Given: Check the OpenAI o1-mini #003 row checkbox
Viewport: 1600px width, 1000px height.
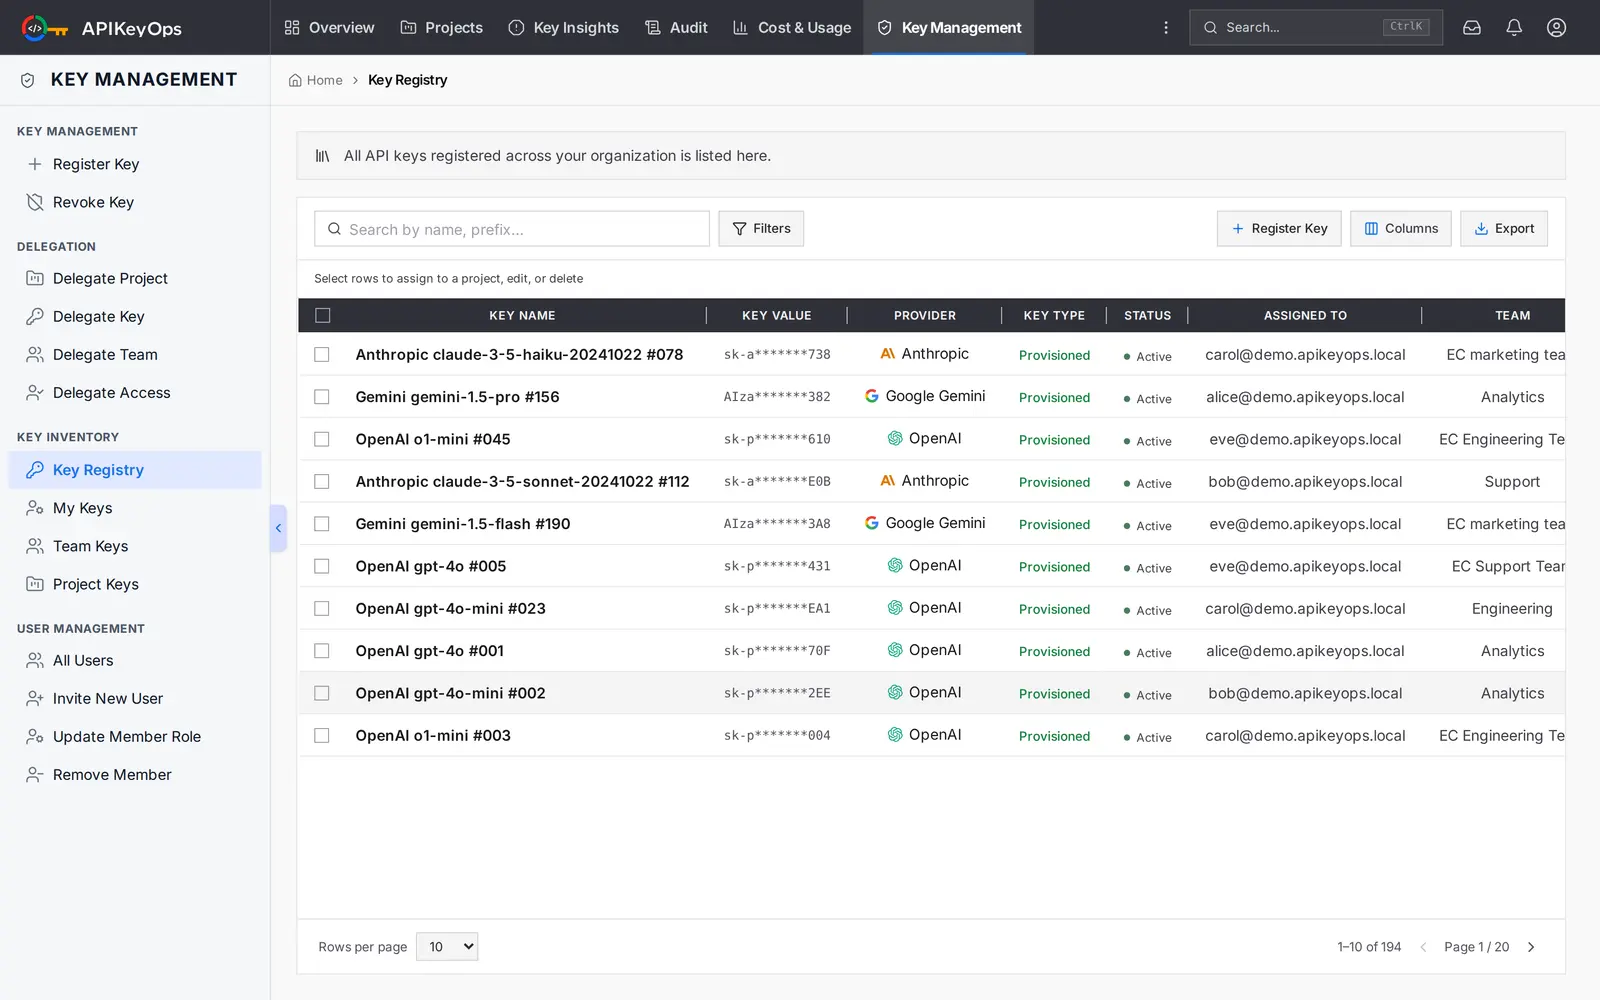Looking at the screenshot, I should coord(322,735).
